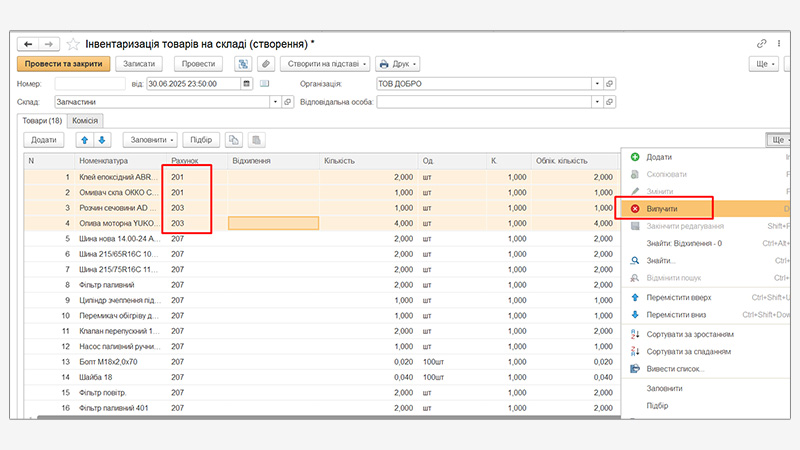Click the back navigation arrow
This screenshot has width=800, height=450.
[28, 44]
